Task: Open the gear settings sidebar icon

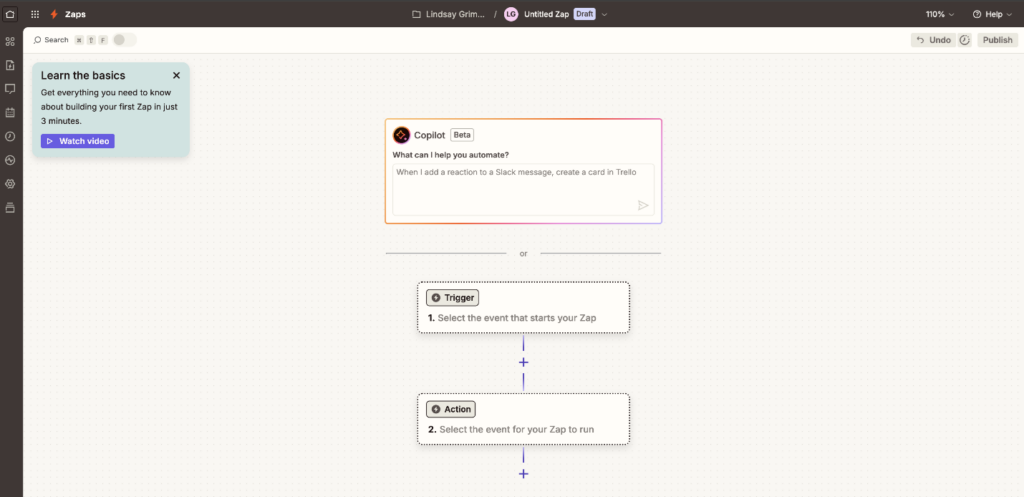Action: pyautogui.click(x=10, y=184)
